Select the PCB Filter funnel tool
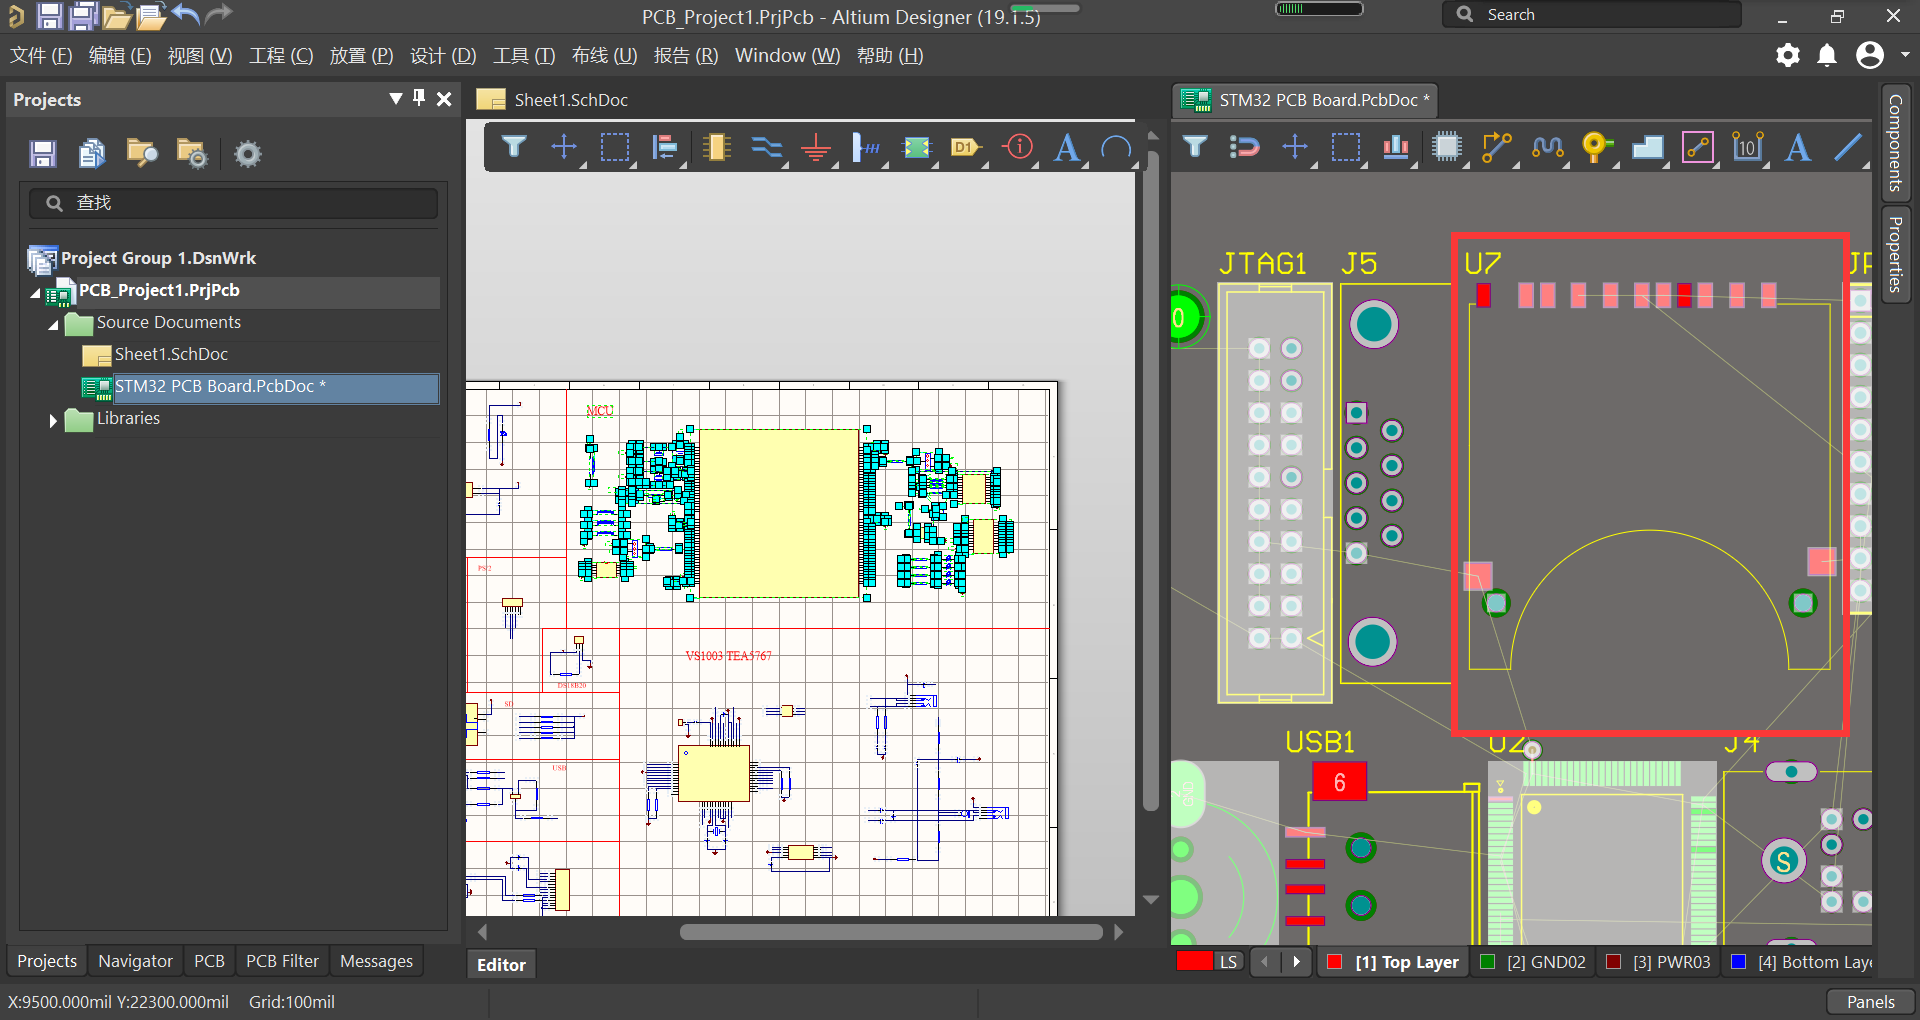 [x=1195, y=147]
